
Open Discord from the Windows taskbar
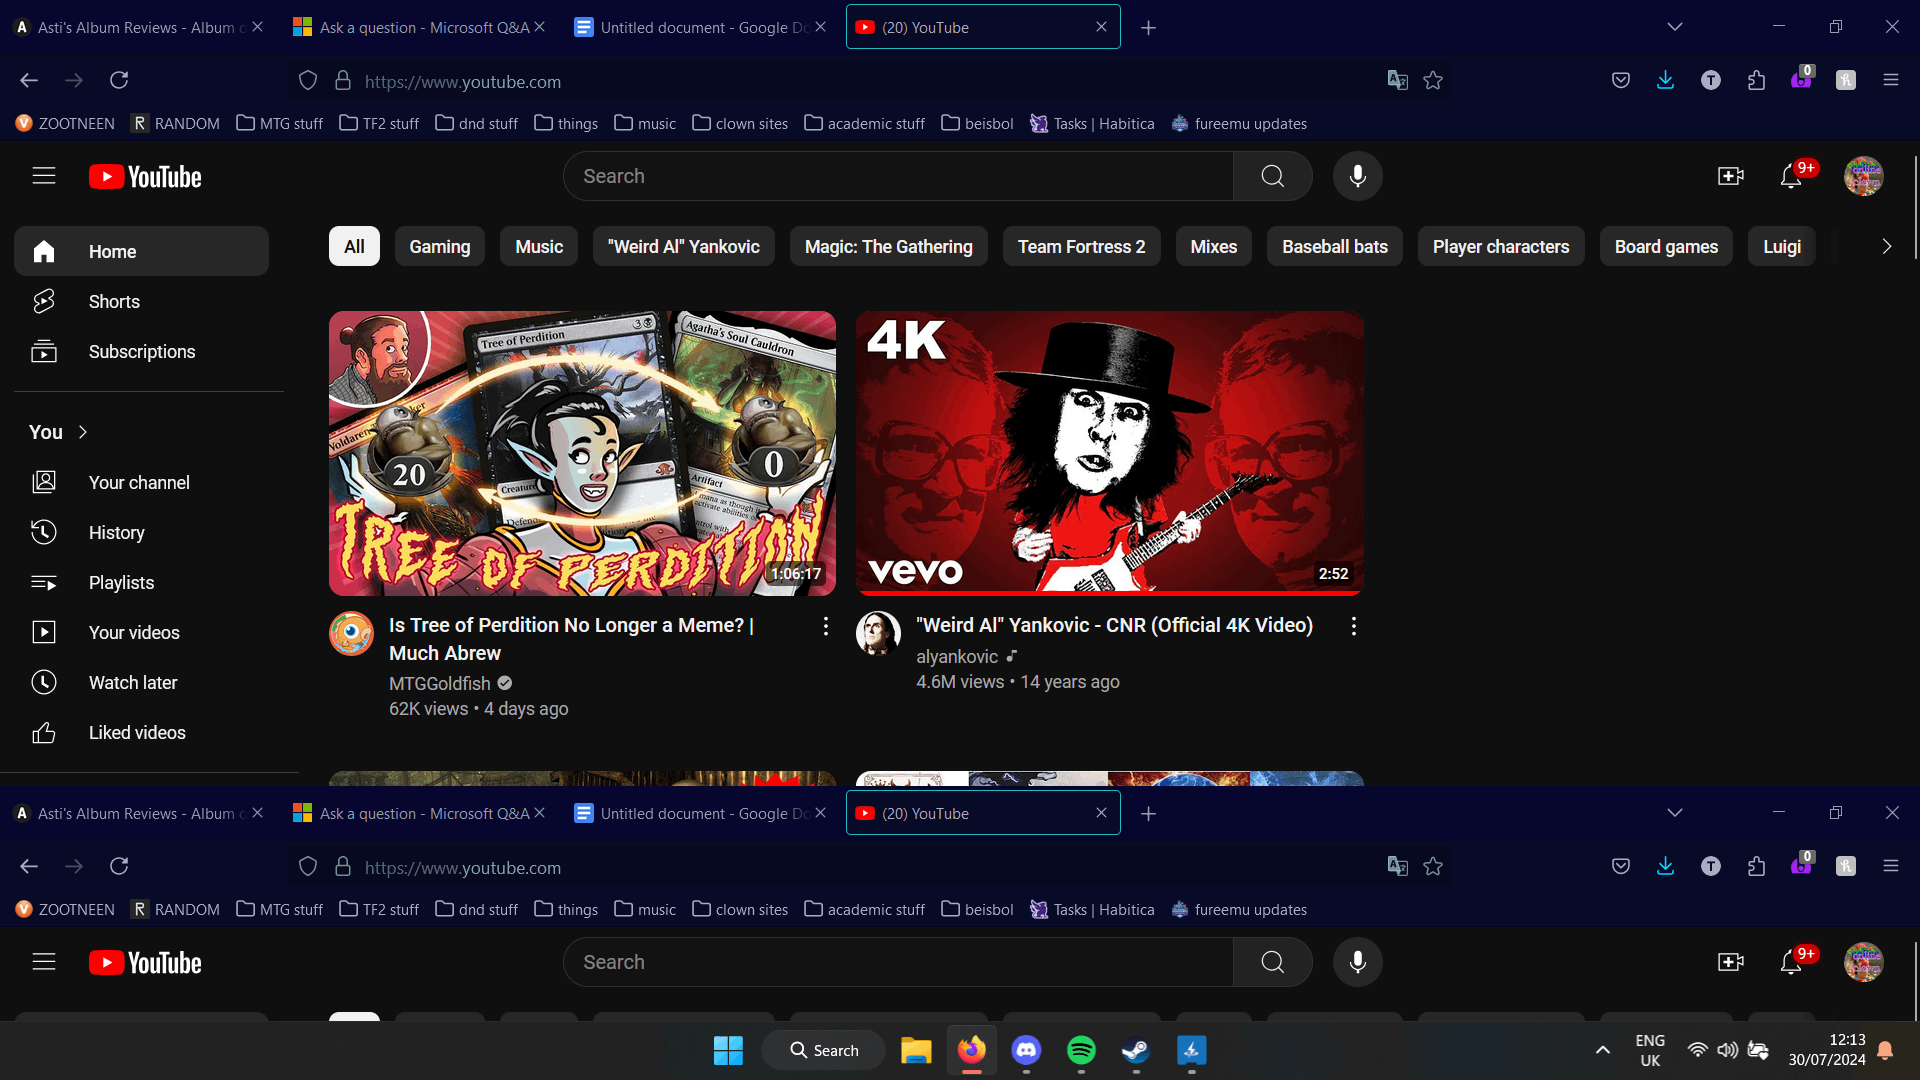pyautogui.click(x=1026, y=1050)
